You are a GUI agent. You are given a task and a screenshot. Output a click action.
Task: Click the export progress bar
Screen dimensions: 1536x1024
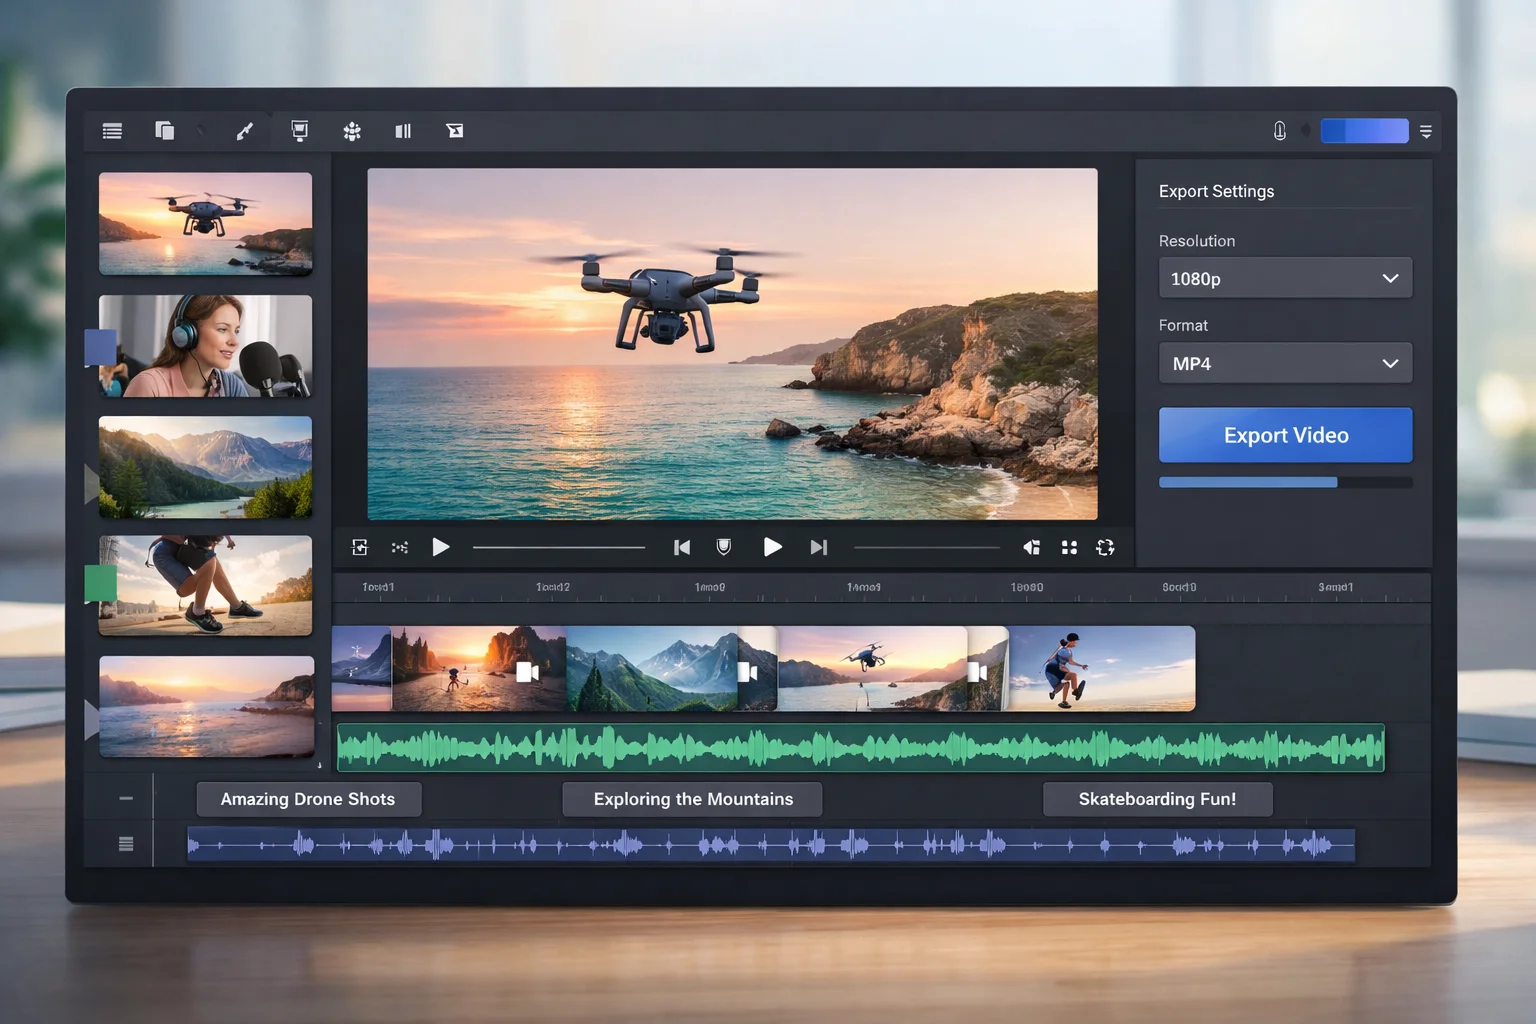1285,482
